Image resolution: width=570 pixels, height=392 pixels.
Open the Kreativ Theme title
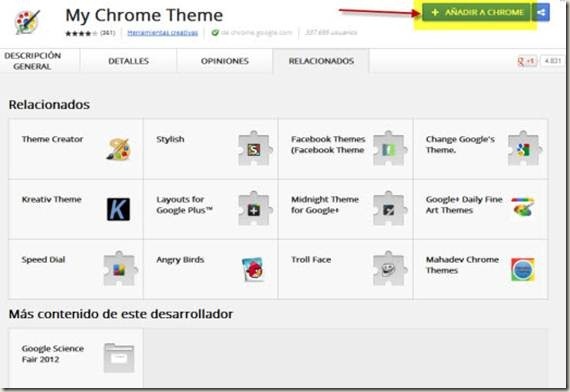[x=52, y=199]
